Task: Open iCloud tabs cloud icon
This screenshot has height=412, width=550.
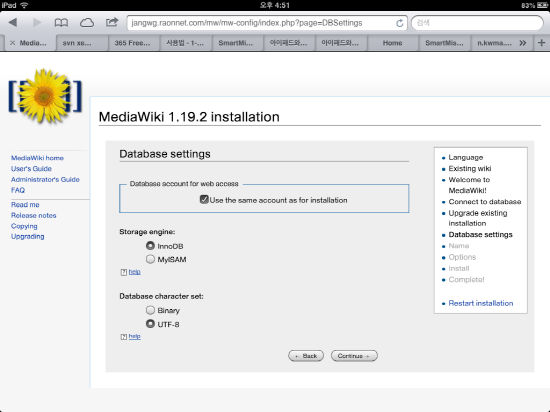Action: 87,23
